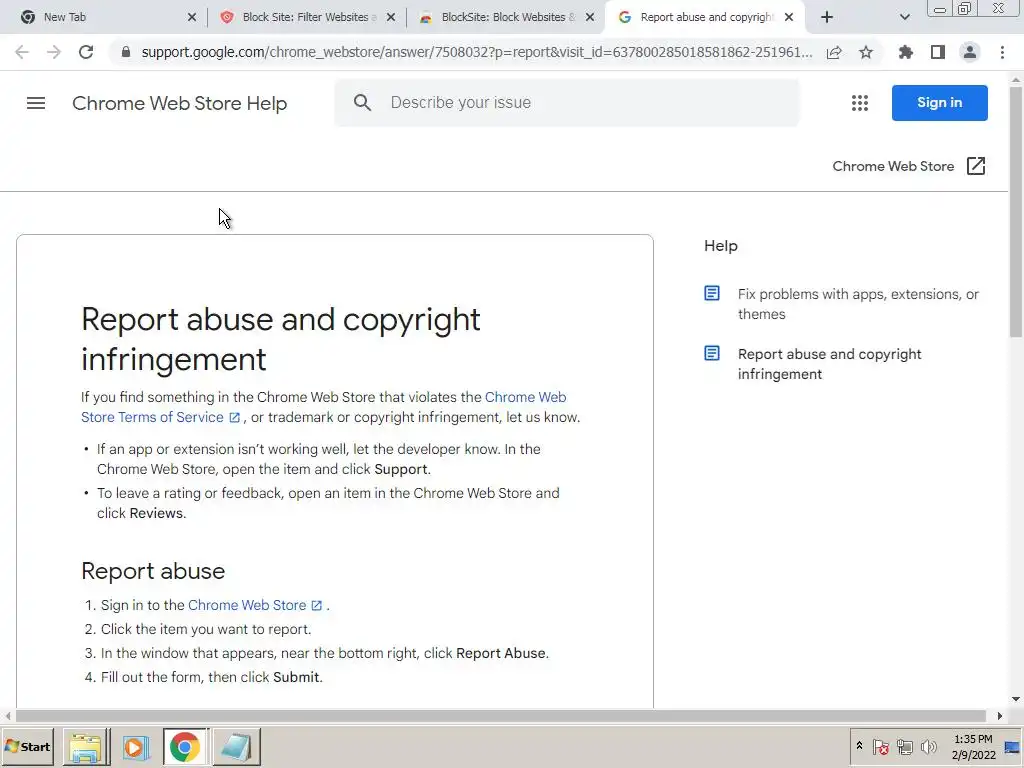Click the network tray icon
Screen dimensions: 1024x768
[904, 746]
